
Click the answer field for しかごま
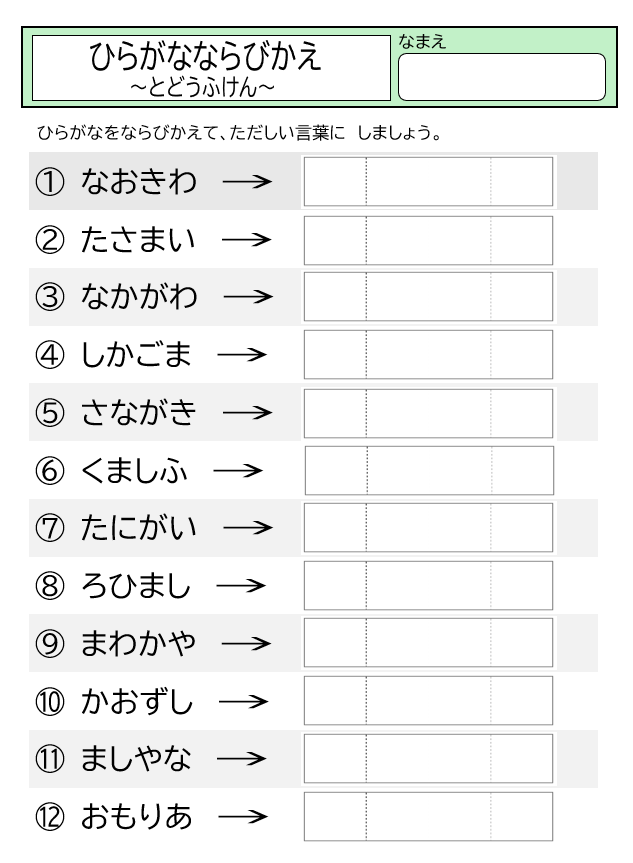click(428, 354)
